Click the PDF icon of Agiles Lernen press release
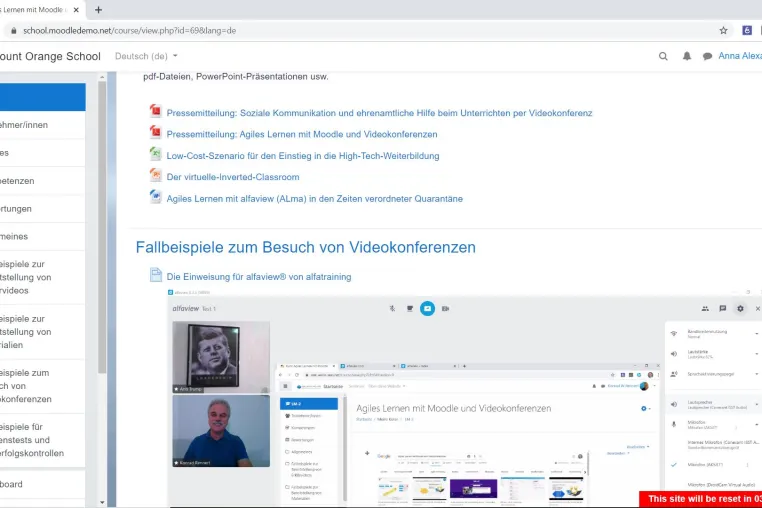The height and width of the screenshot is (508, 762). pos(156,133)
